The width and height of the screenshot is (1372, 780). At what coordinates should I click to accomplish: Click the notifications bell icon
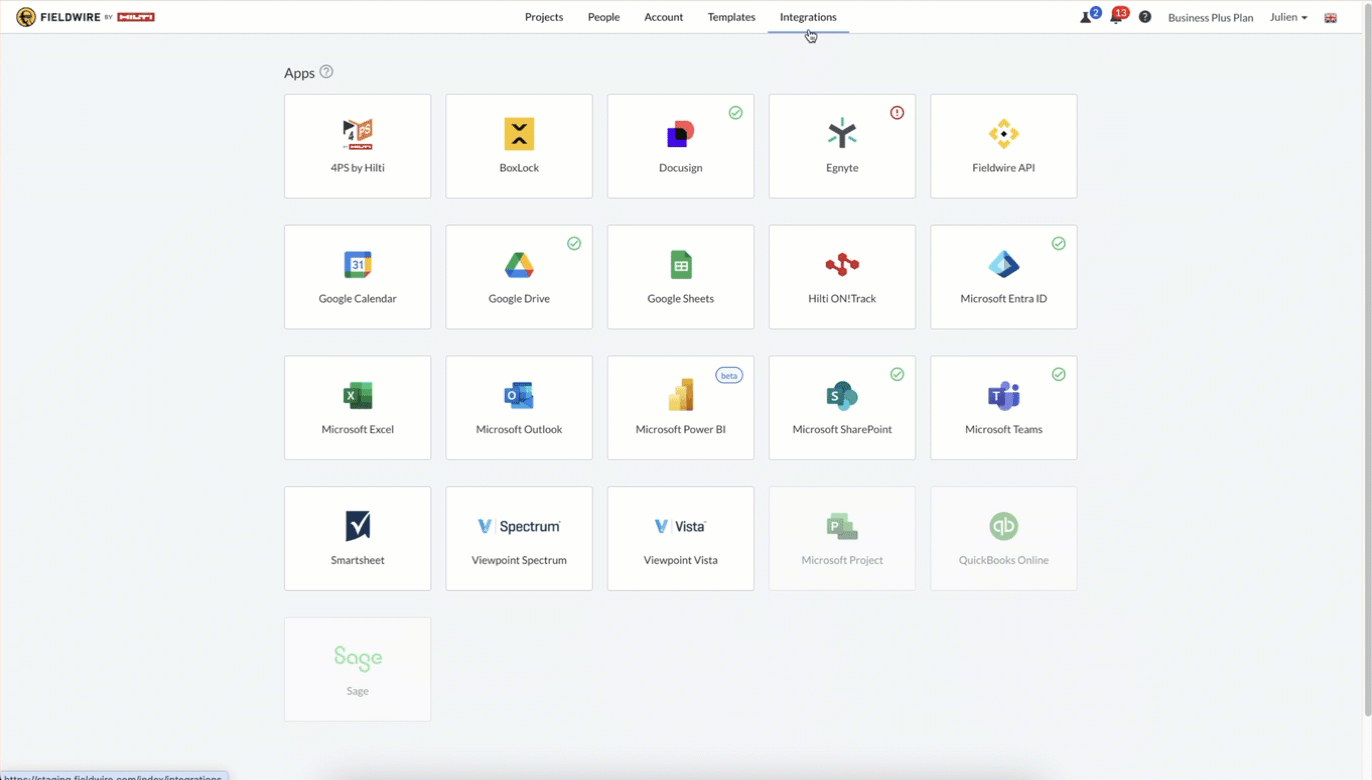1116,17
